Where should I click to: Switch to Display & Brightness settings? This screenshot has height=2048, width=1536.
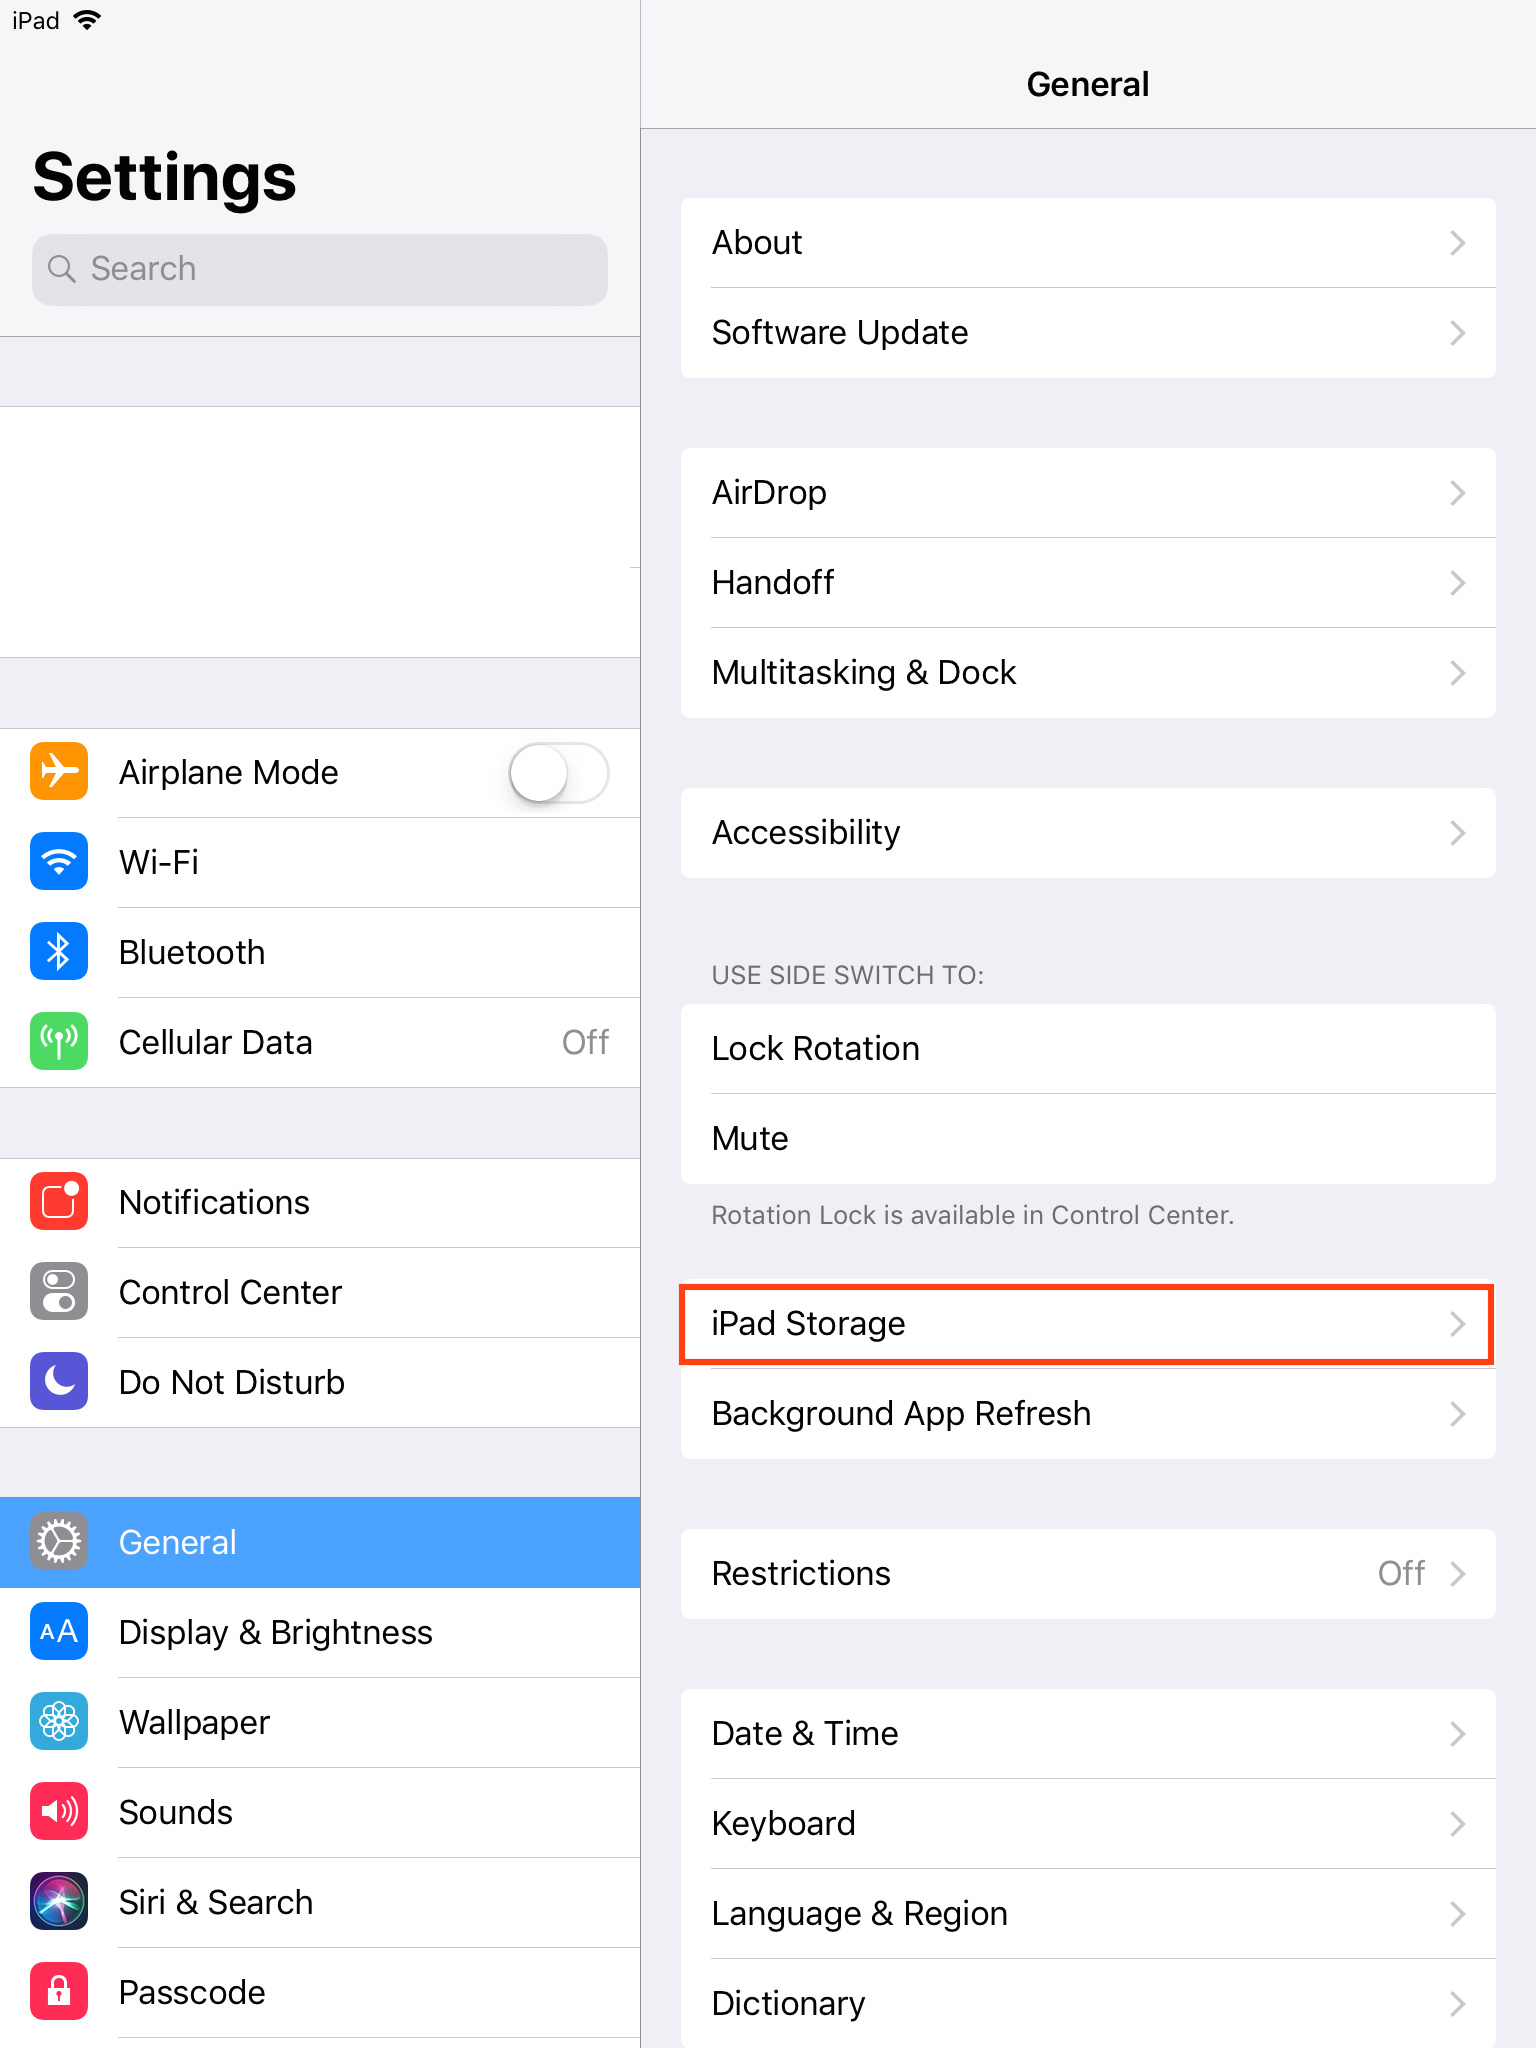click(x=320, y=1633)
